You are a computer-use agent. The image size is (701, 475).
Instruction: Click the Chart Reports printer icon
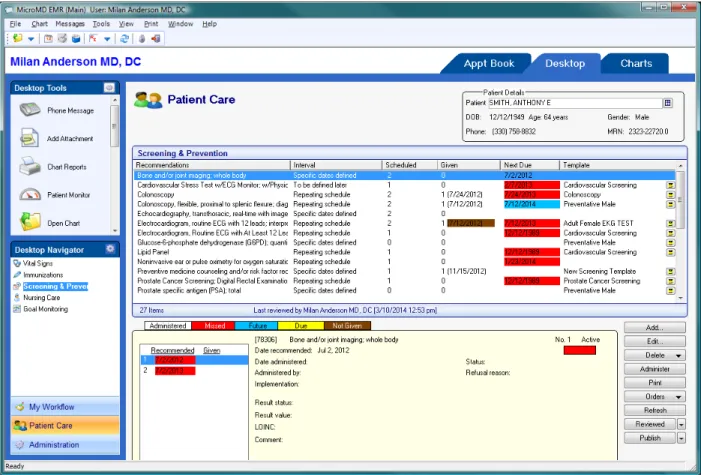pyautogui.click(x=30, y=166)
